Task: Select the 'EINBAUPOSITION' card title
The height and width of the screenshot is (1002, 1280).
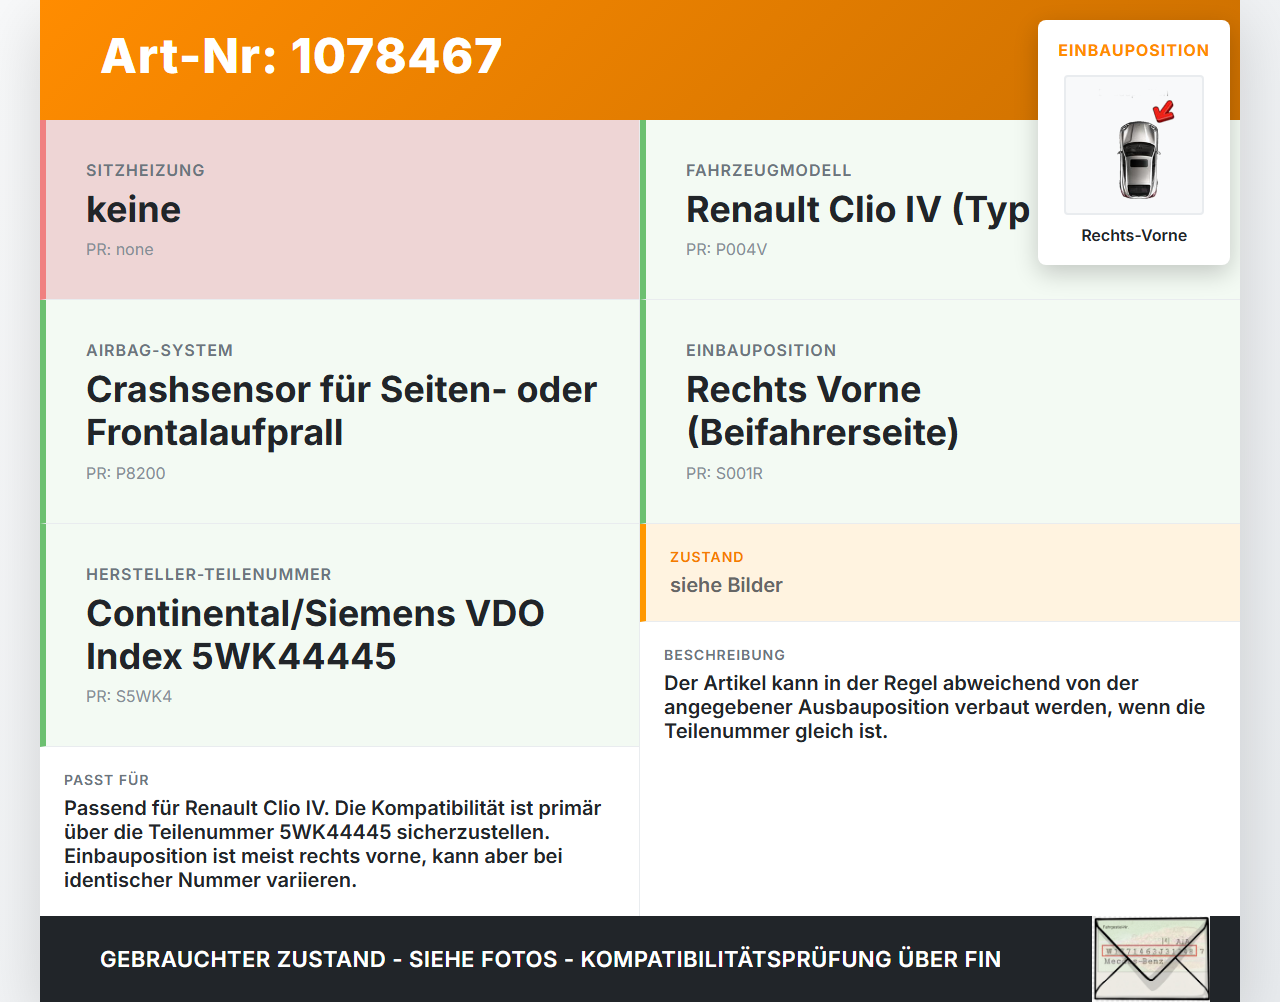Action: point(1134,50)
